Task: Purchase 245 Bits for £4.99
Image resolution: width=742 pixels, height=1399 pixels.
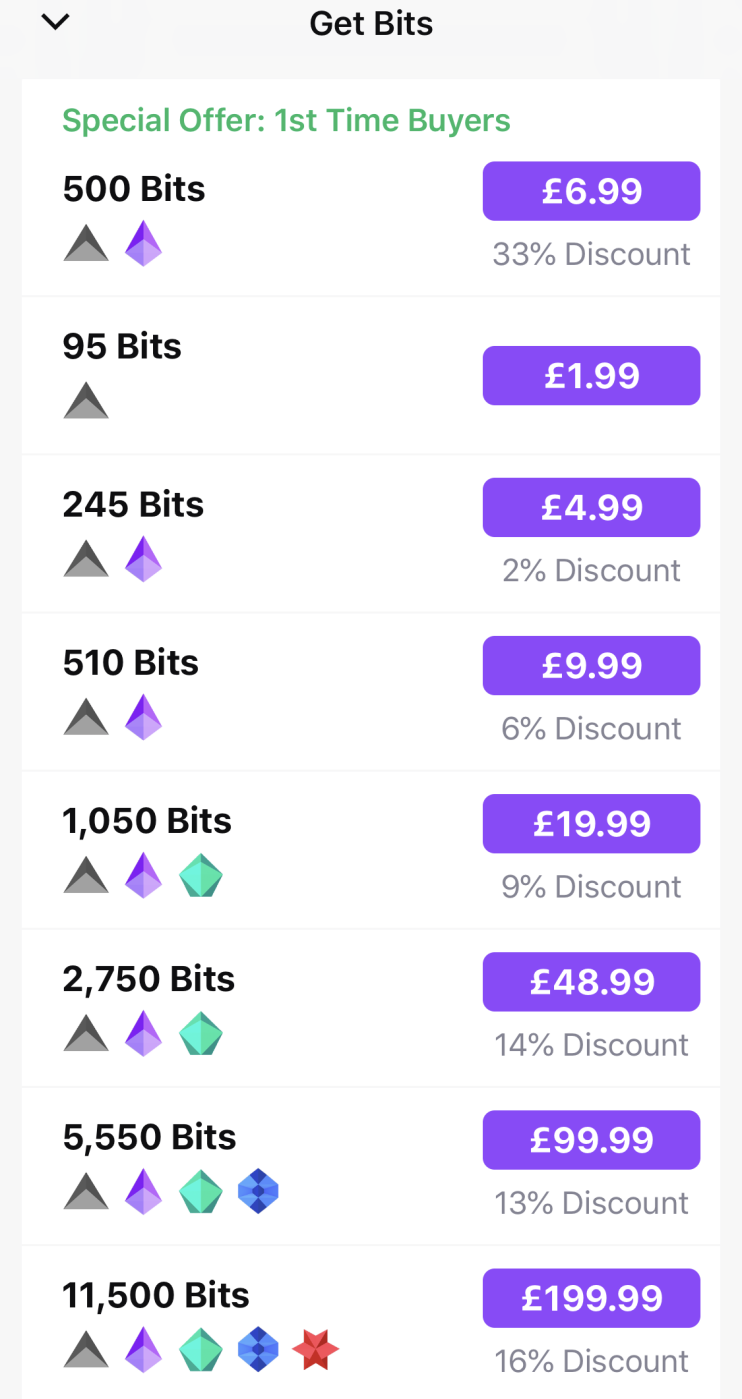Action: coord(591,507)
